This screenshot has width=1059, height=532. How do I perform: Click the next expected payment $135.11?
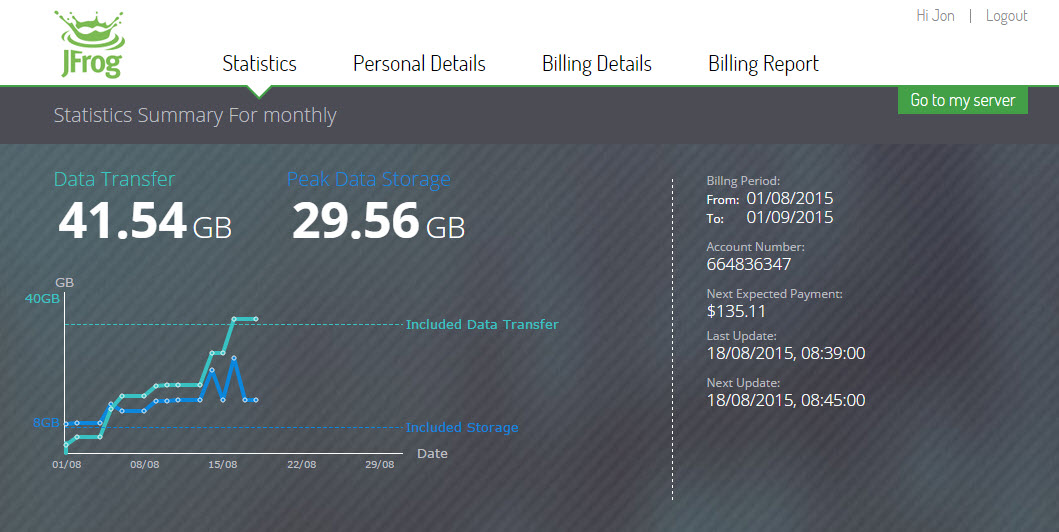coord(736,311)
